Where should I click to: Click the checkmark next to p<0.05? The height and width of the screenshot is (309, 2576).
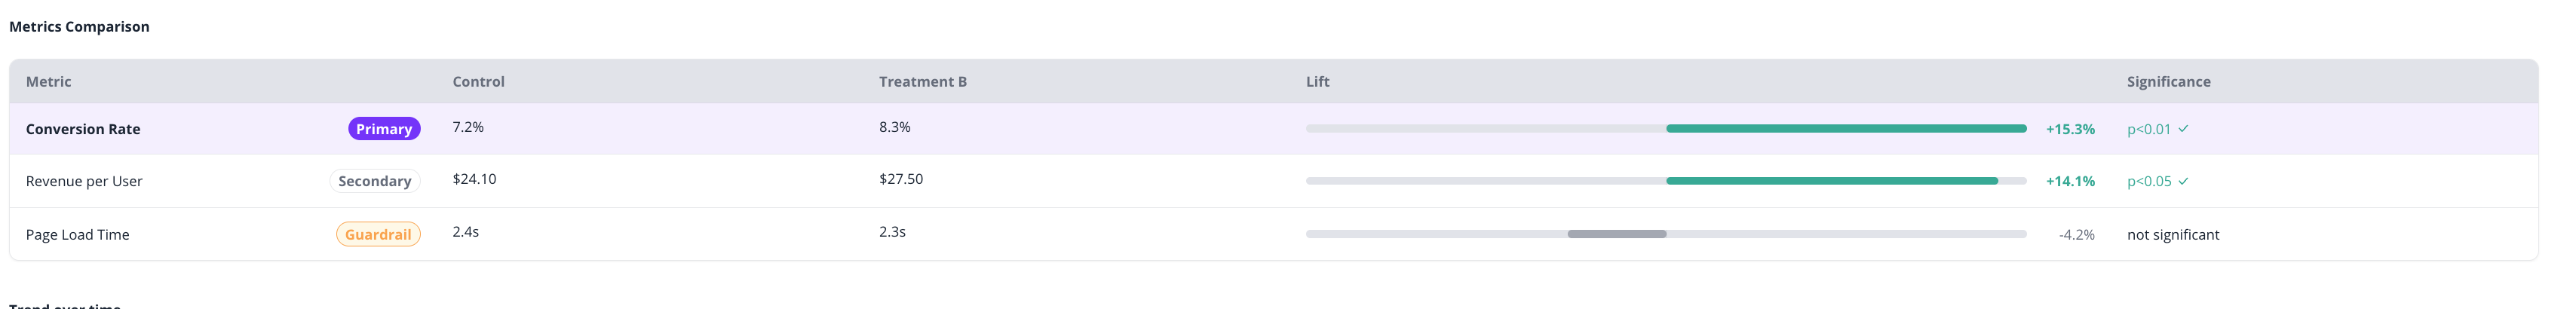pyautogui.click(x=2183, y=181)
